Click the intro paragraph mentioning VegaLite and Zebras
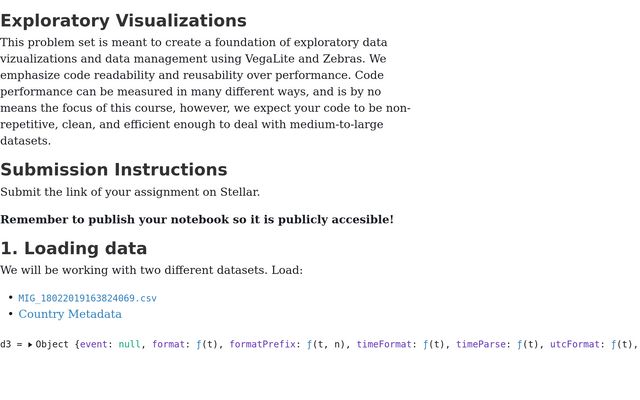 [x=205, y=91]
